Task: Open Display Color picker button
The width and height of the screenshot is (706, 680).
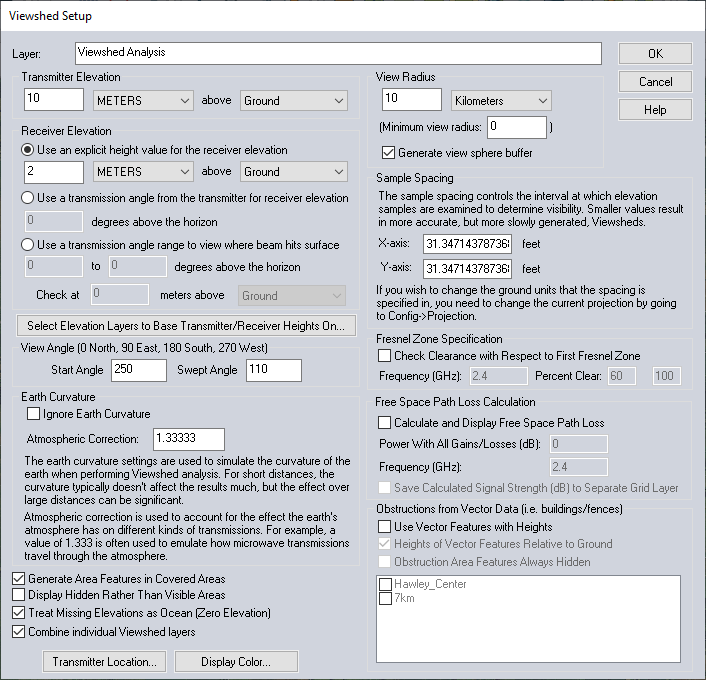Action: pyautogui.click(x=236, y=661)
